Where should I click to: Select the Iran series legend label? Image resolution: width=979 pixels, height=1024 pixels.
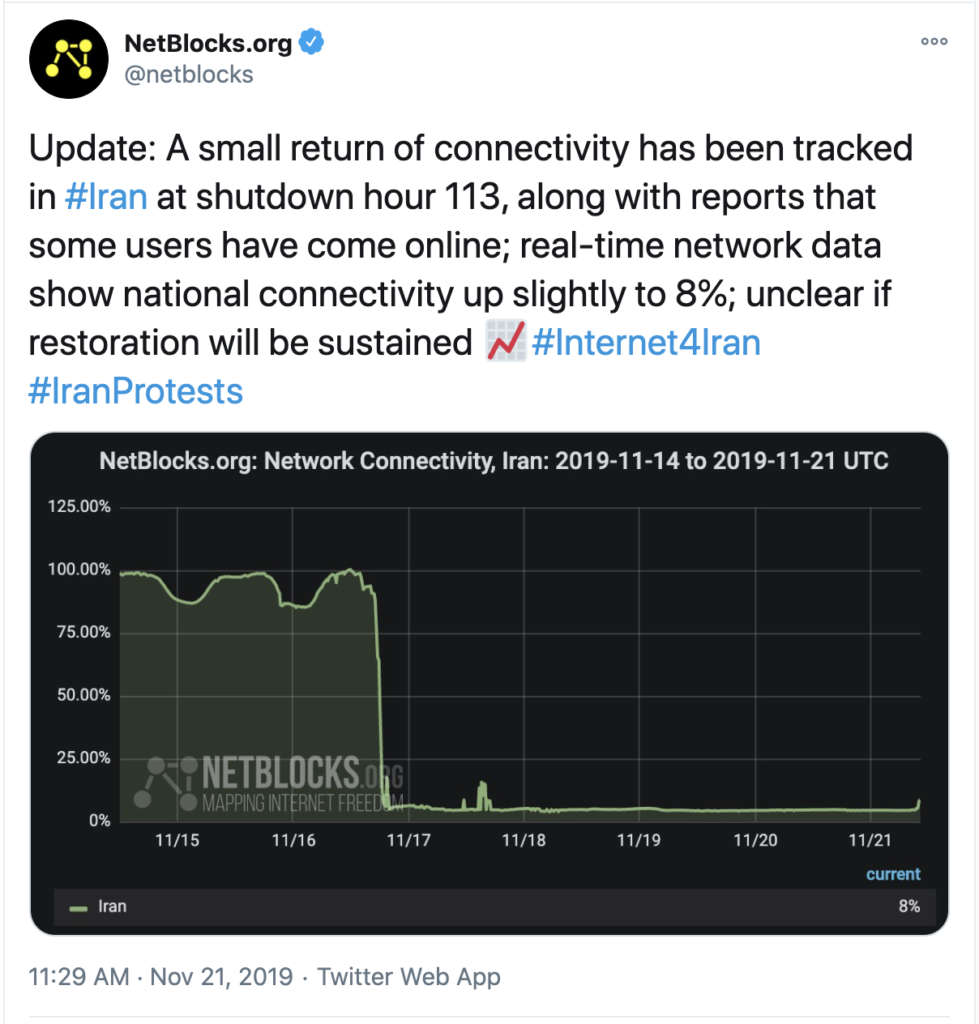pos(112,907)
